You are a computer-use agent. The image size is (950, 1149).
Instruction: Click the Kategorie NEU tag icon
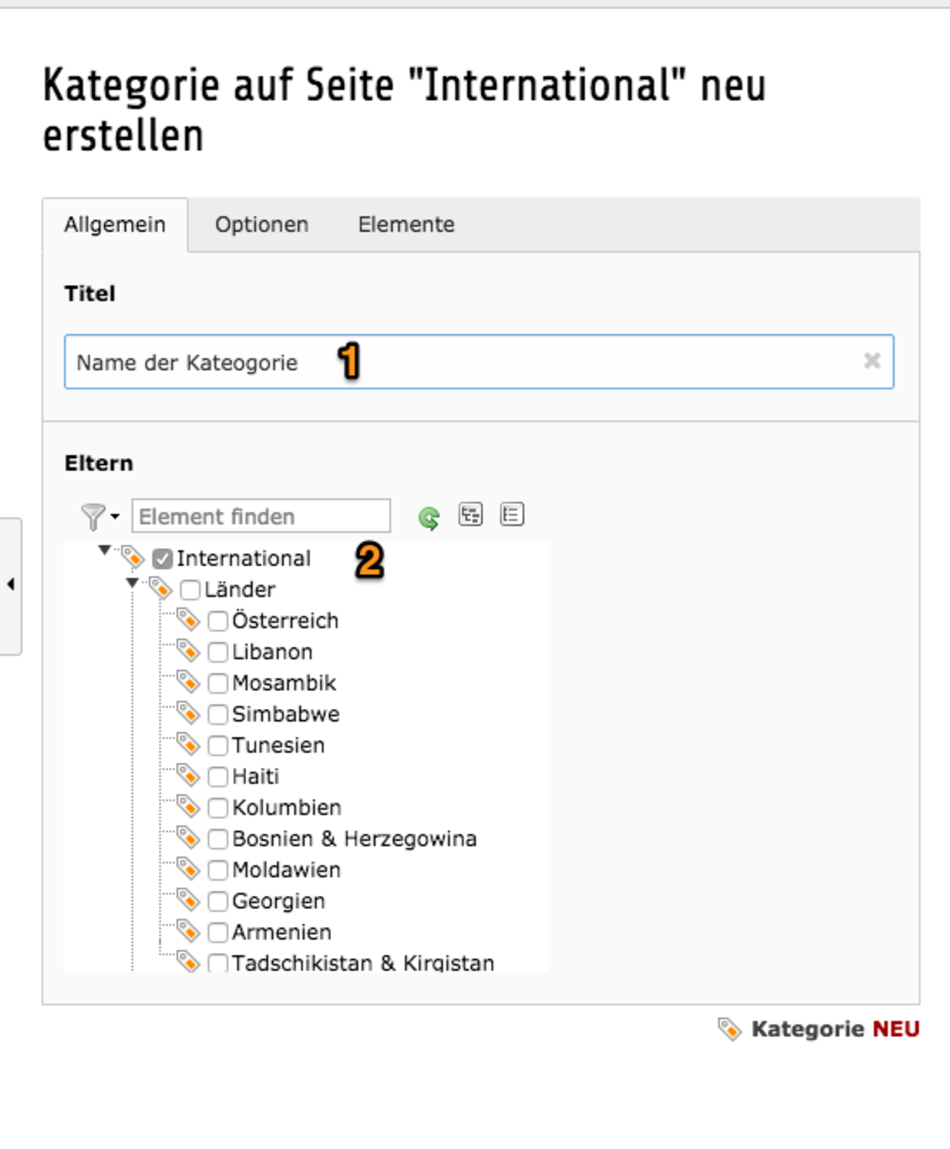[729, 1029]
